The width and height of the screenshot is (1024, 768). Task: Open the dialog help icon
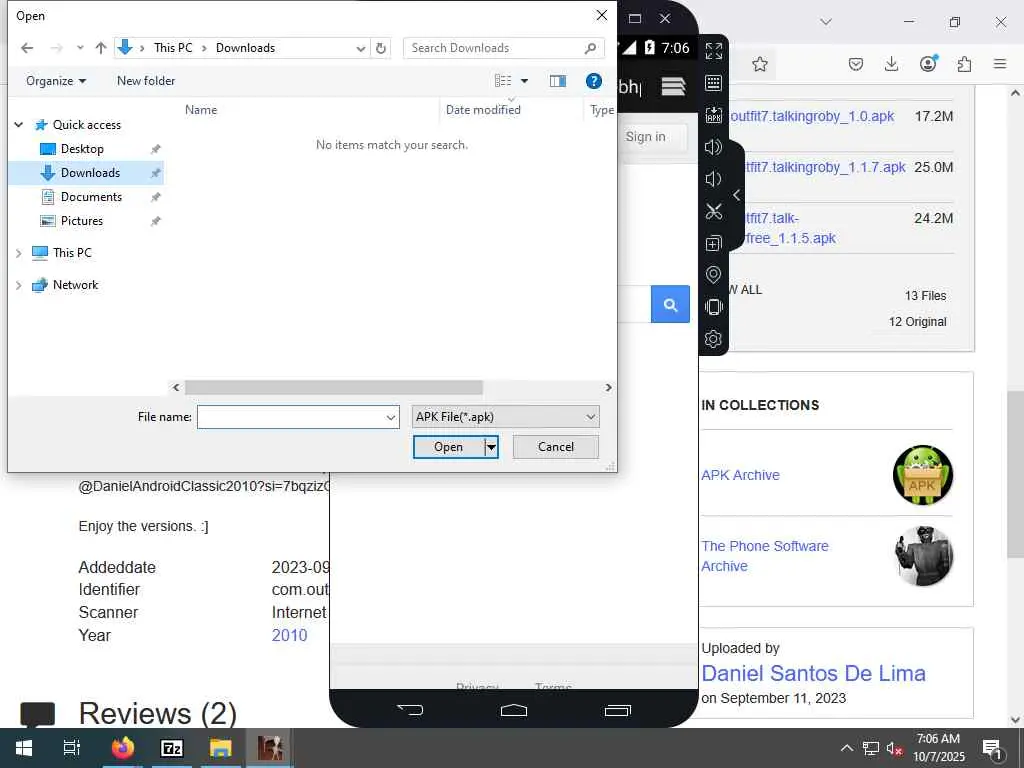pyautogui.click(x=594, y=81)
